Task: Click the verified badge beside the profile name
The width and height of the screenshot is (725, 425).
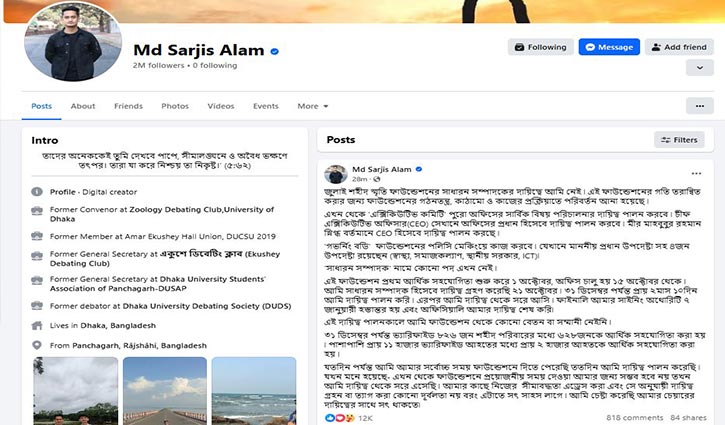Action: (274, 51)
